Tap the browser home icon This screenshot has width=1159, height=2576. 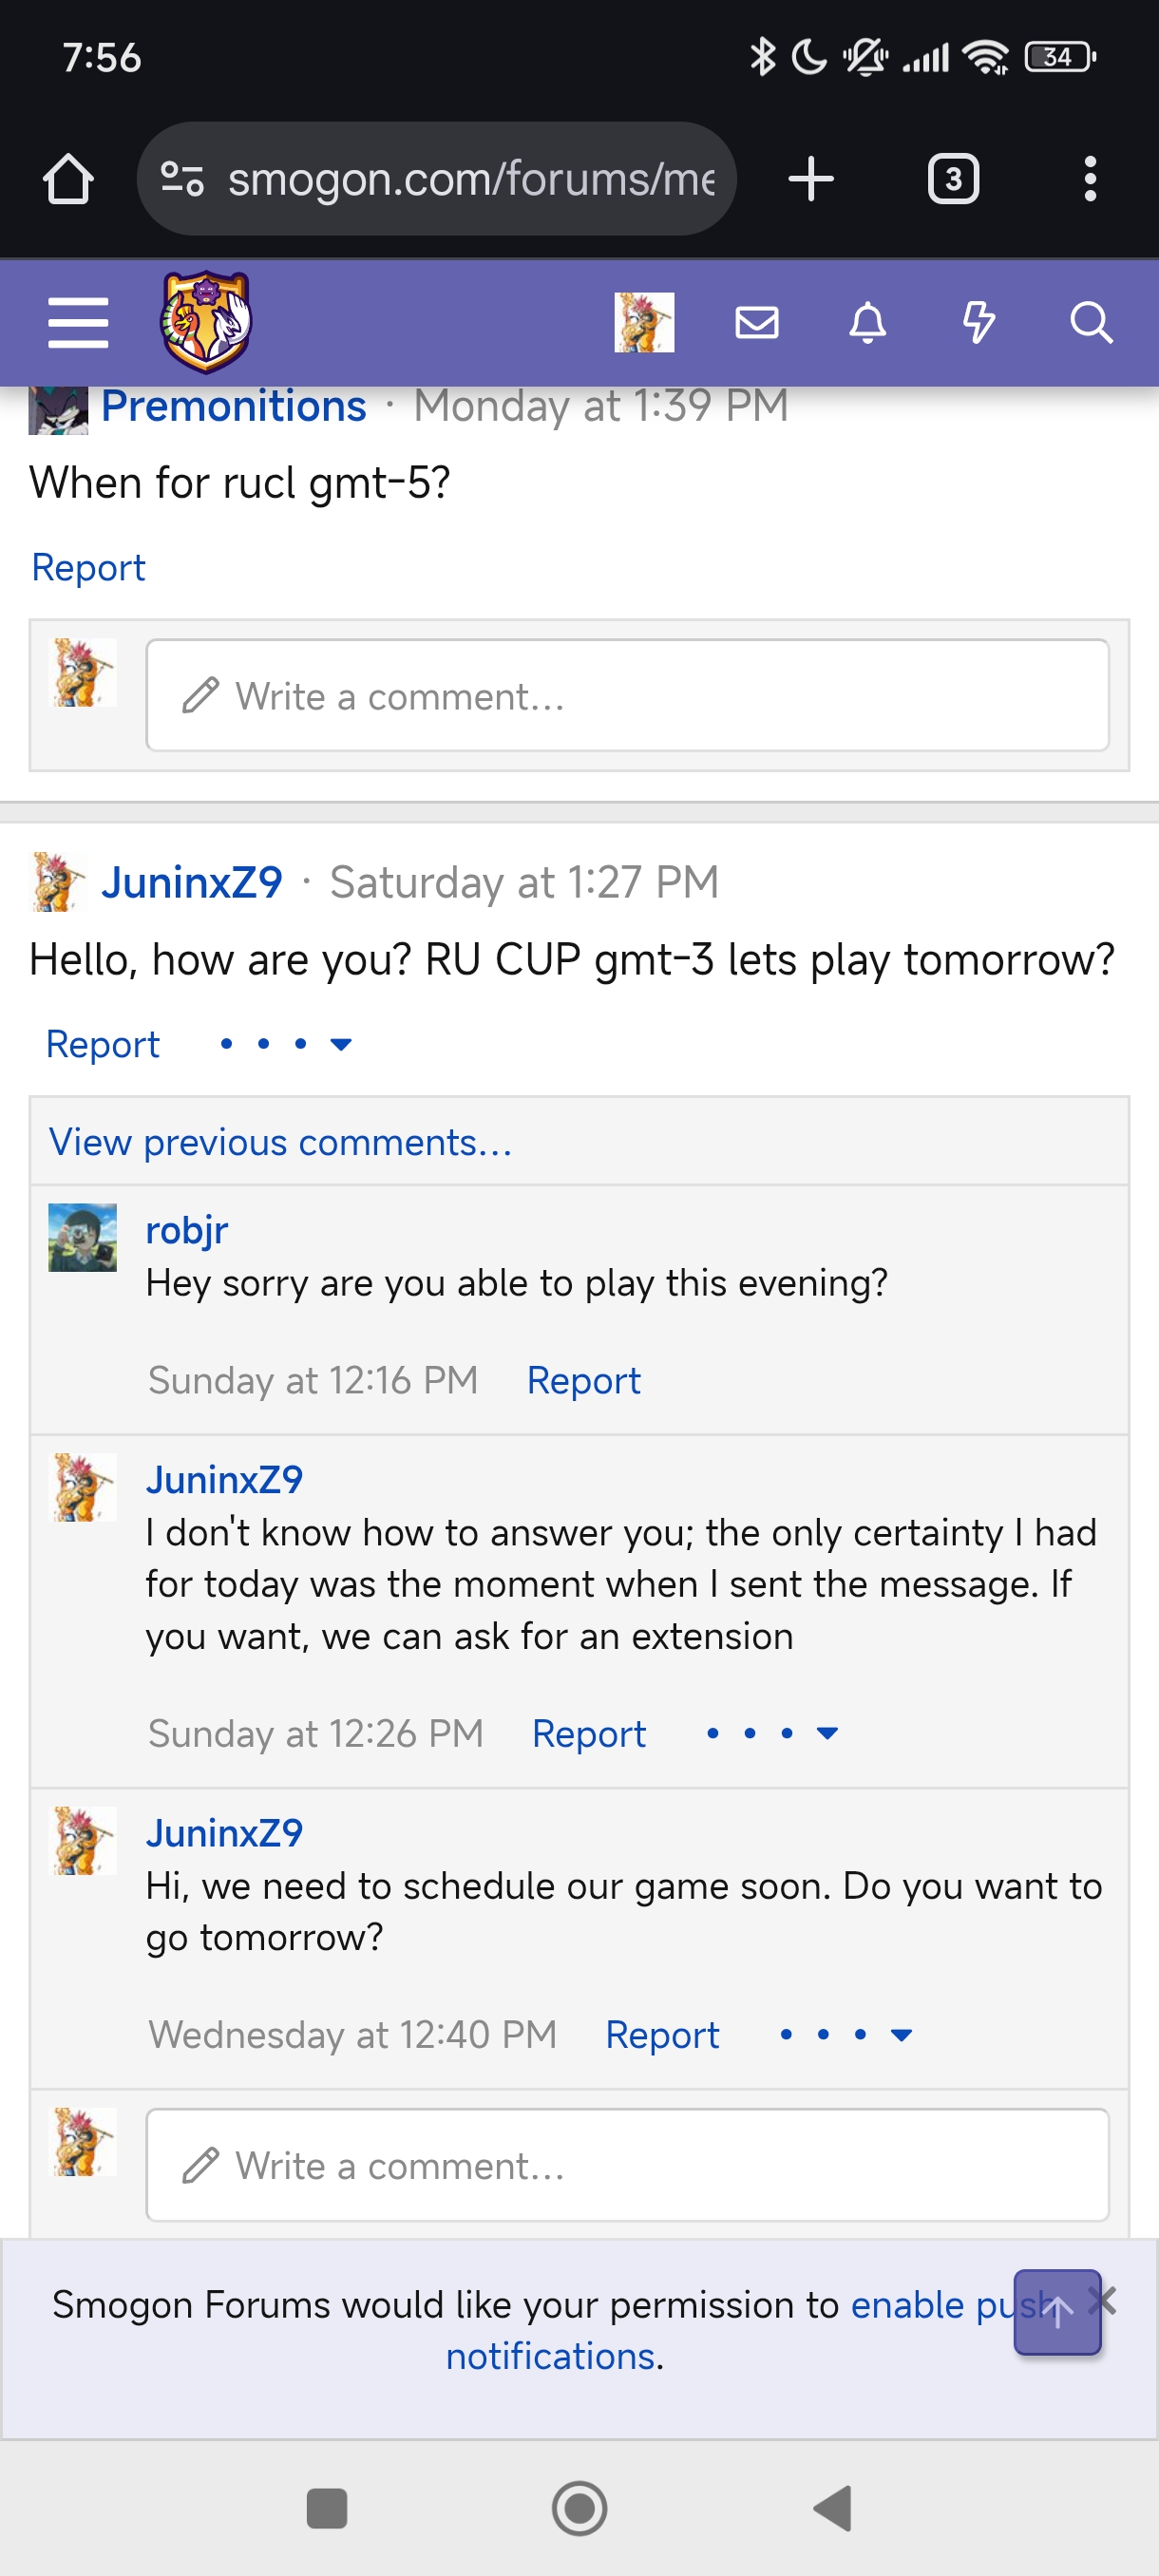tap(68, 180)
